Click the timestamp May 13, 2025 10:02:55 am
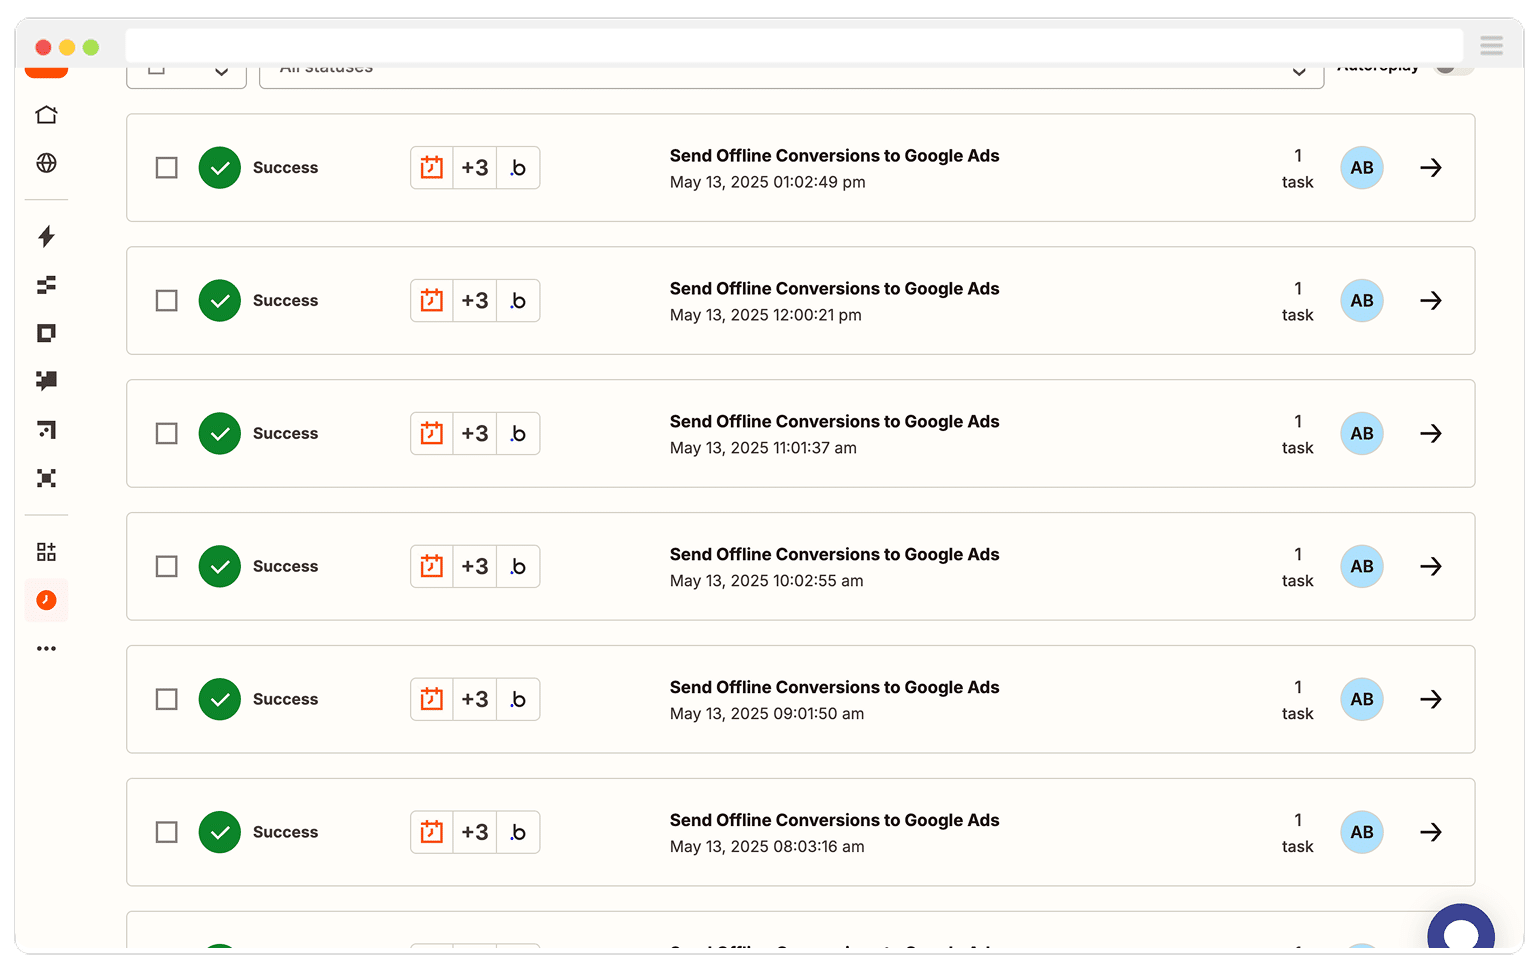1538x969 pixels. (x=767, y=581)
